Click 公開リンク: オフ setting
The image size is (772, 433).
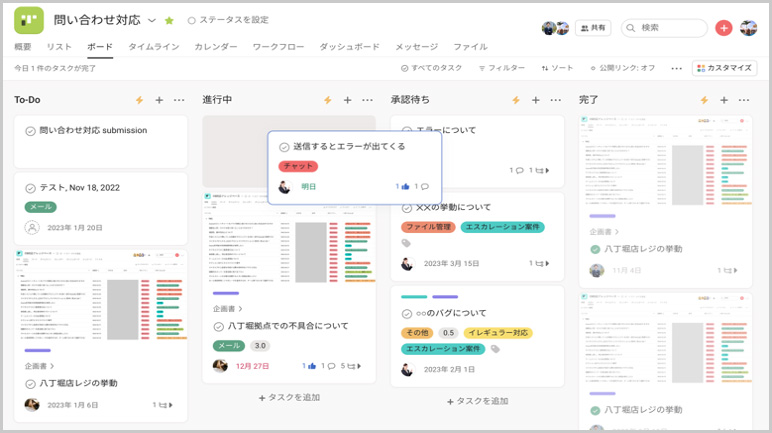click(x=622, y=68)
